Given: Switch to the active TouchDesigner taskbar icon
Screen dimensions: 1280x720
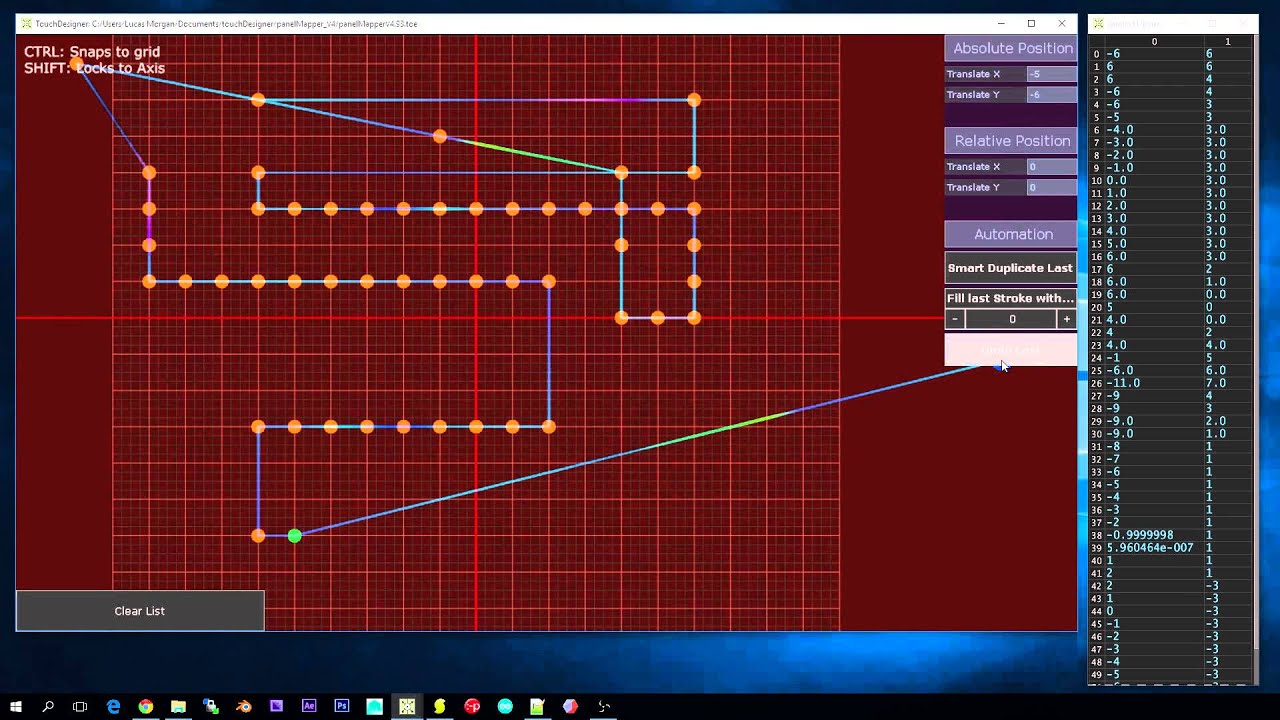Looking at the screenshot, I should coord(407,706).
